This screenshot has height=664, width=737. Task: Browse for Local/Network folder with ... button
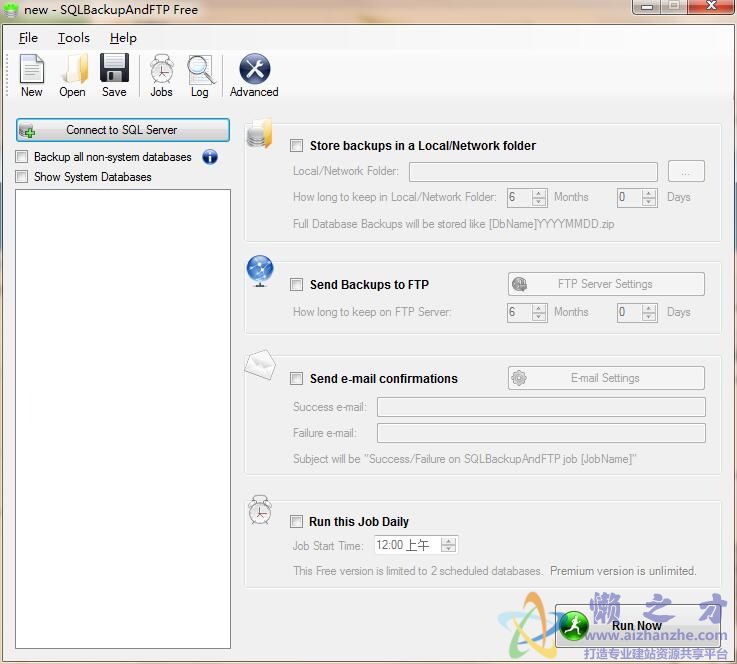pos(686,171)
